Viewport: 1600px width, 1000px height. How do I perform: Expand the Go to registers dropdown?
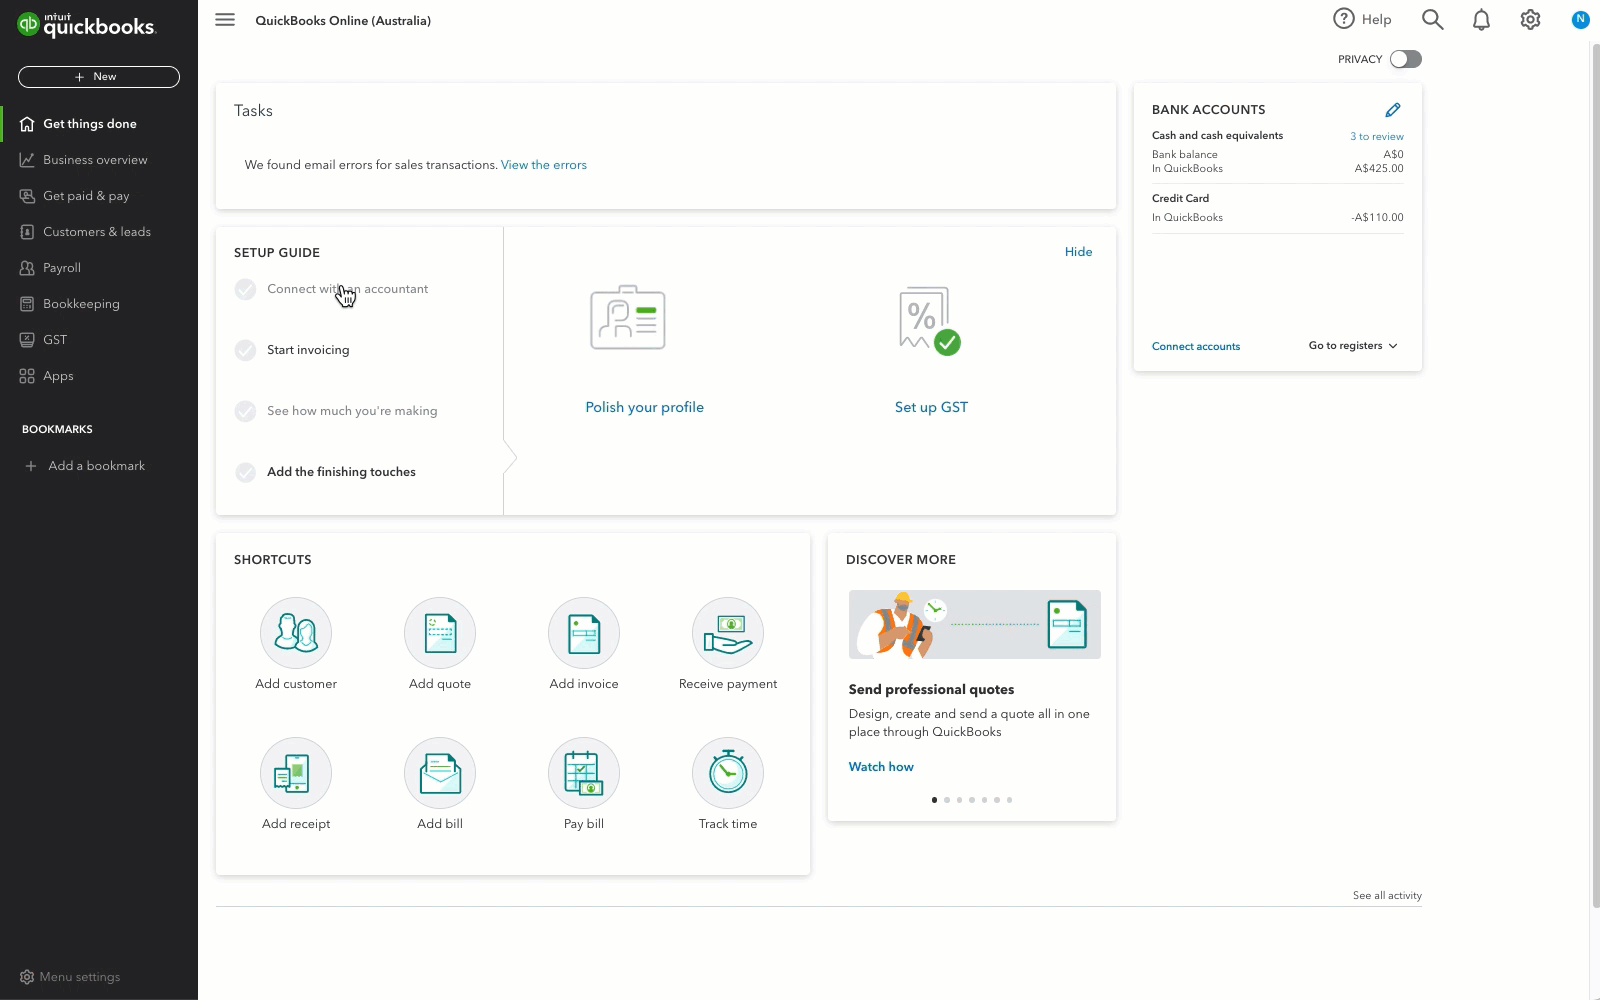click(1351, 345)
